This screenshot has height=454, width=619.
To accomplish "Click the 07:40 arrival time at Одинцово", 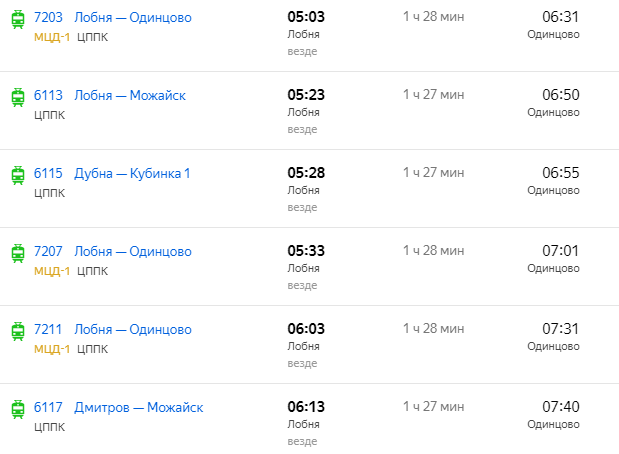I will coord(561,407).
